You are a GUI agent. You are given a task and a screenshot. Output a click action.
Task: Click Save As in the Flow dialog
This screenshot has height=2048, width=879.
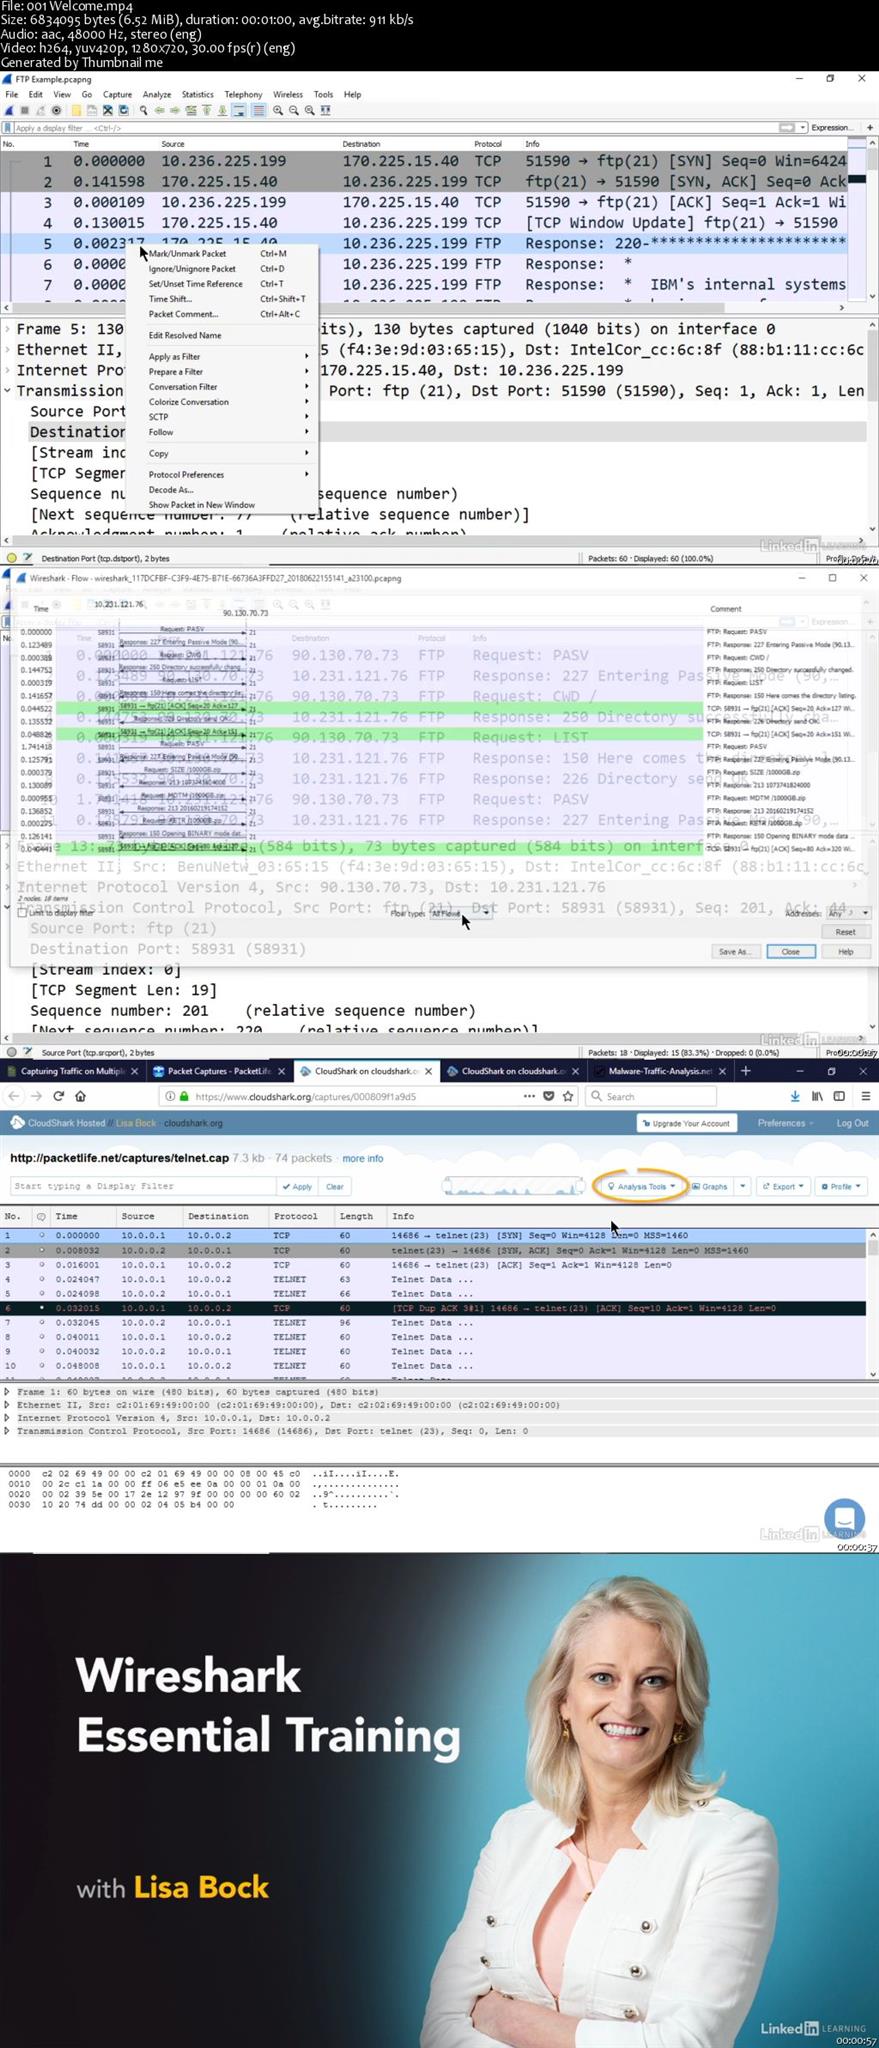(735, 951)
